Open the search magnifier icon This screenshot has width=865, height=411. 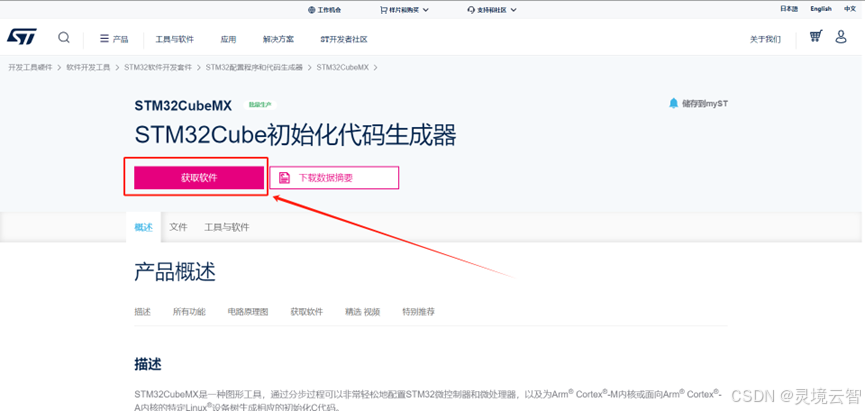[64, 38]
